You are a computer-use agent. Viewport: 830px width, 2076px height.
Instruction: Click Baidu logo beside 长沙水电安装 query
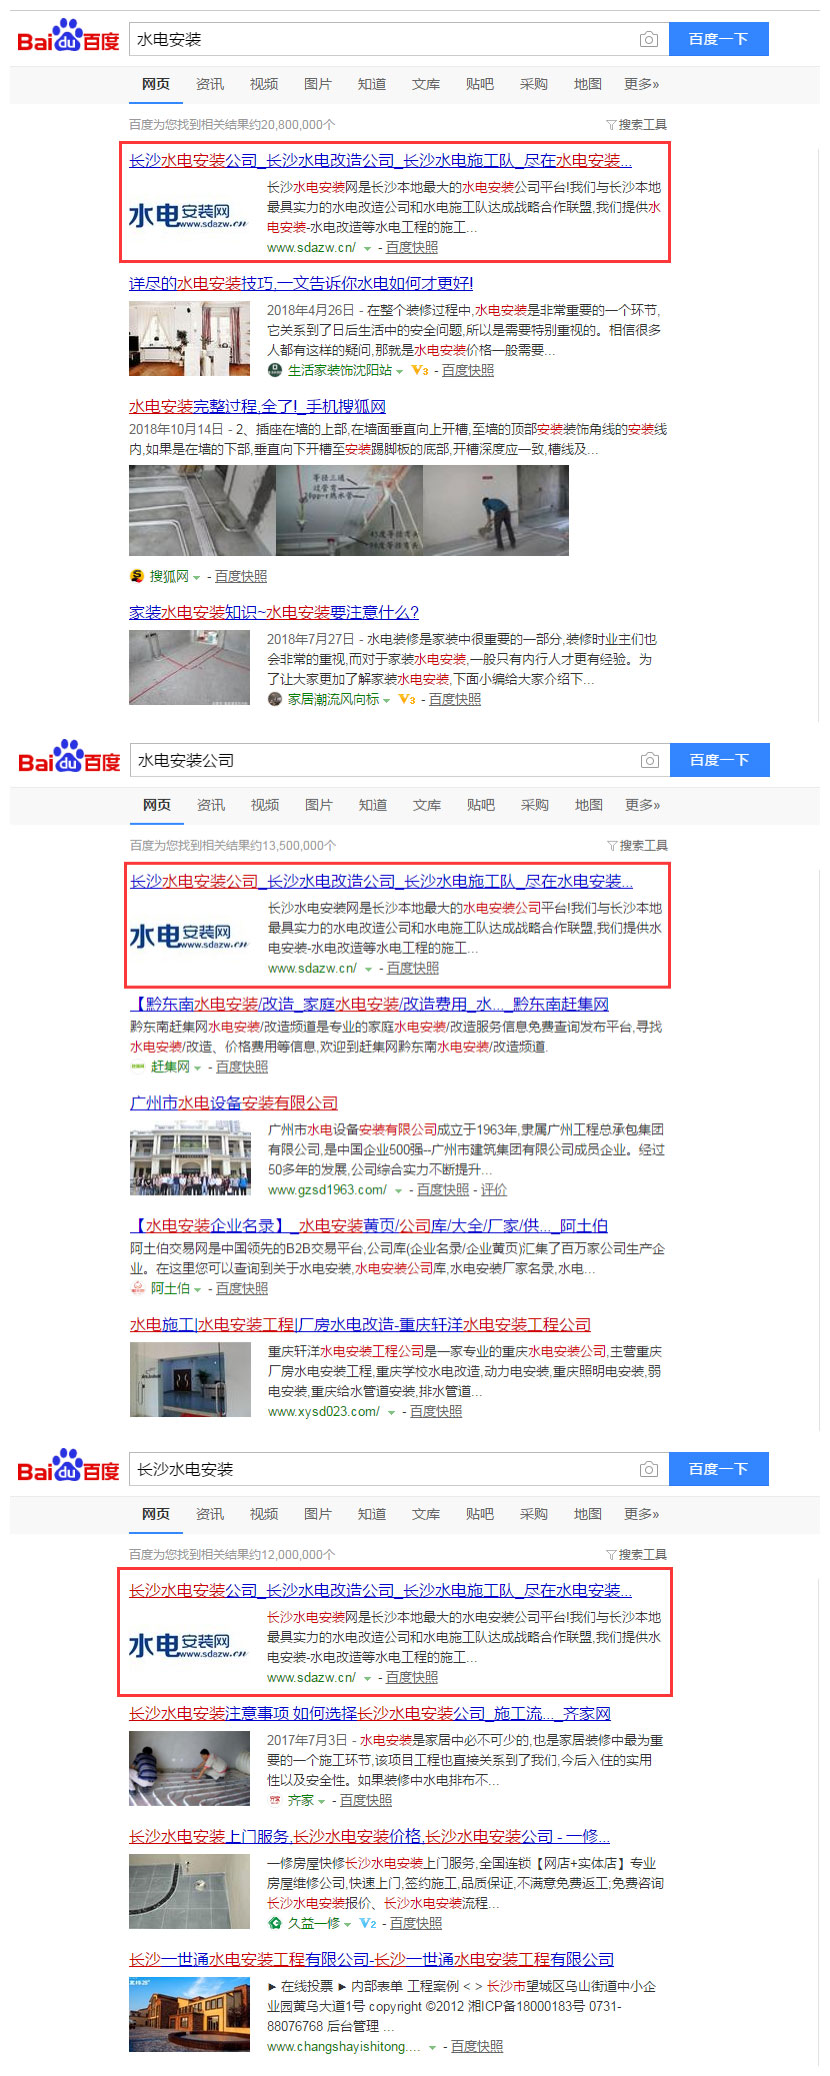pos(68,1466)
